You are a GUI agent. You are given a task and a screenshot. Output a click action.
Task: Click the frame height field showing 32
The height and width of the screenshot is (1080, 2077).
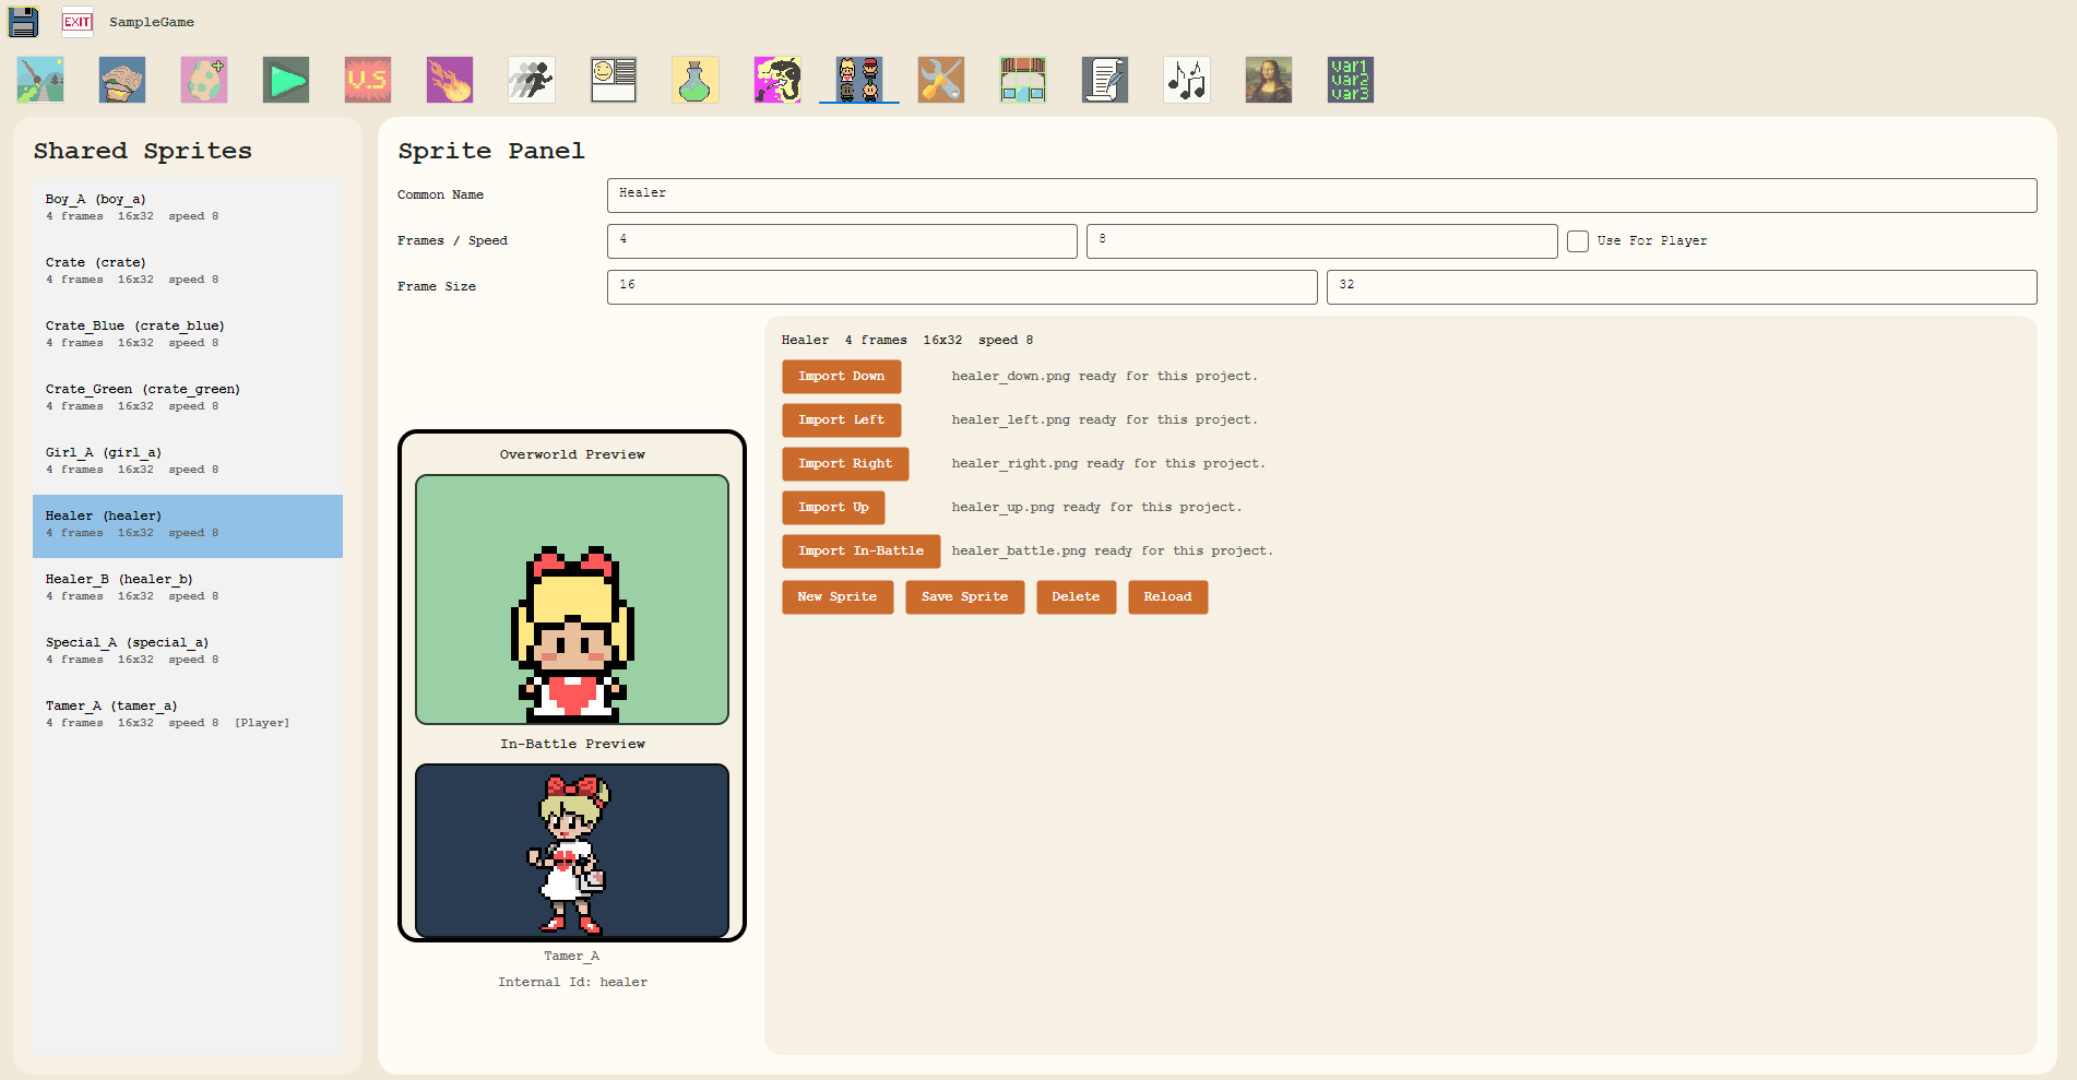click(x=1682, y=287)
